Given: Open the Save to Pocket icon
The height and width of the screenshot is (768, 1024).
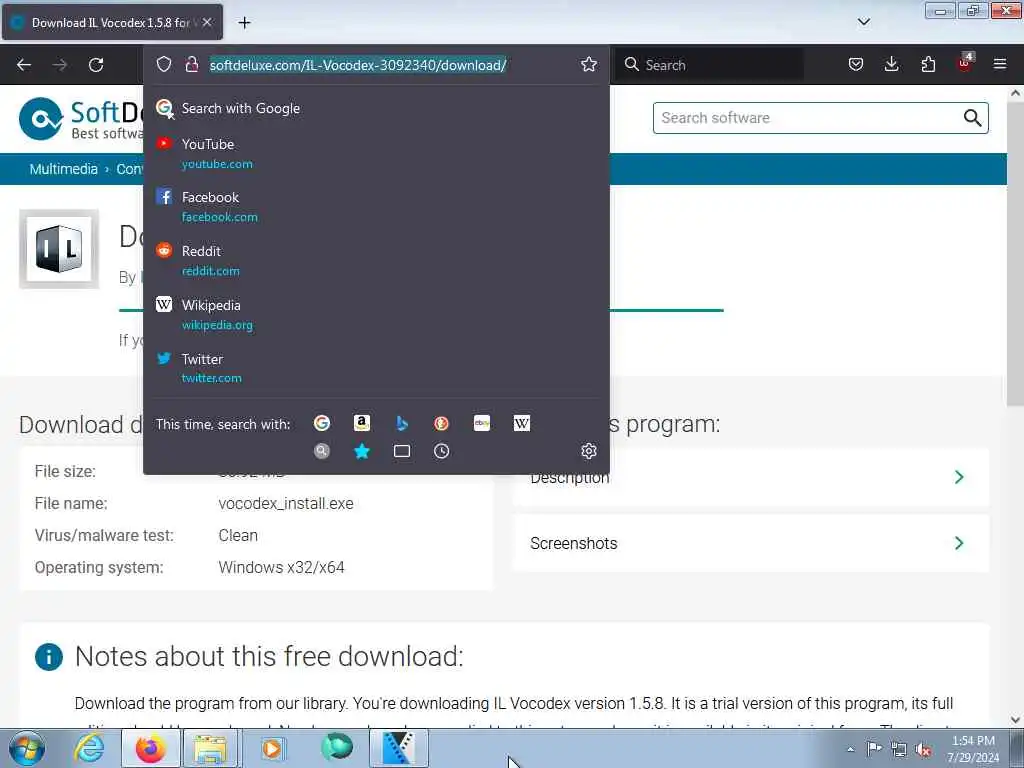Looking at the screenshot, I should (856, 64).
